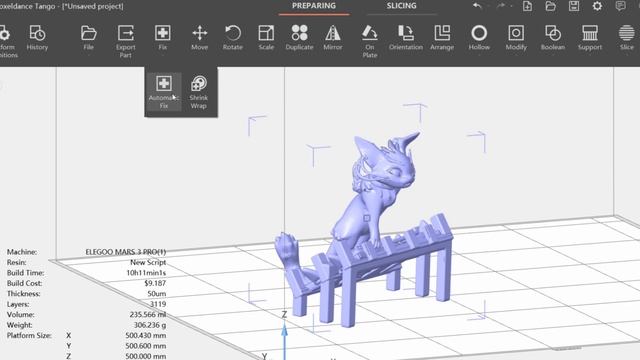Click layers value 3119
640x360 pixels.
[158, 304]
